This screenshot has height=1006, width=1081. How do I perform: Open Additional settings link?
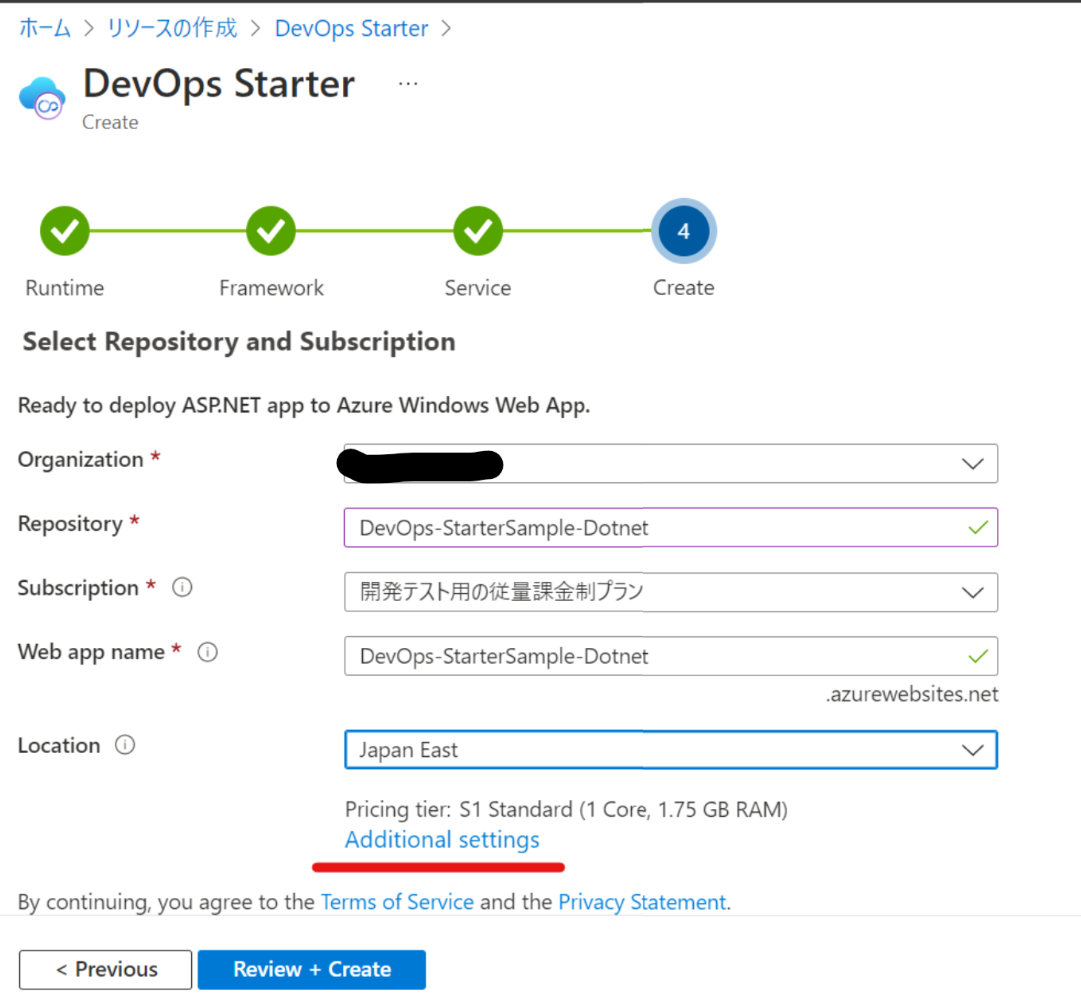[x=442, y=840]
